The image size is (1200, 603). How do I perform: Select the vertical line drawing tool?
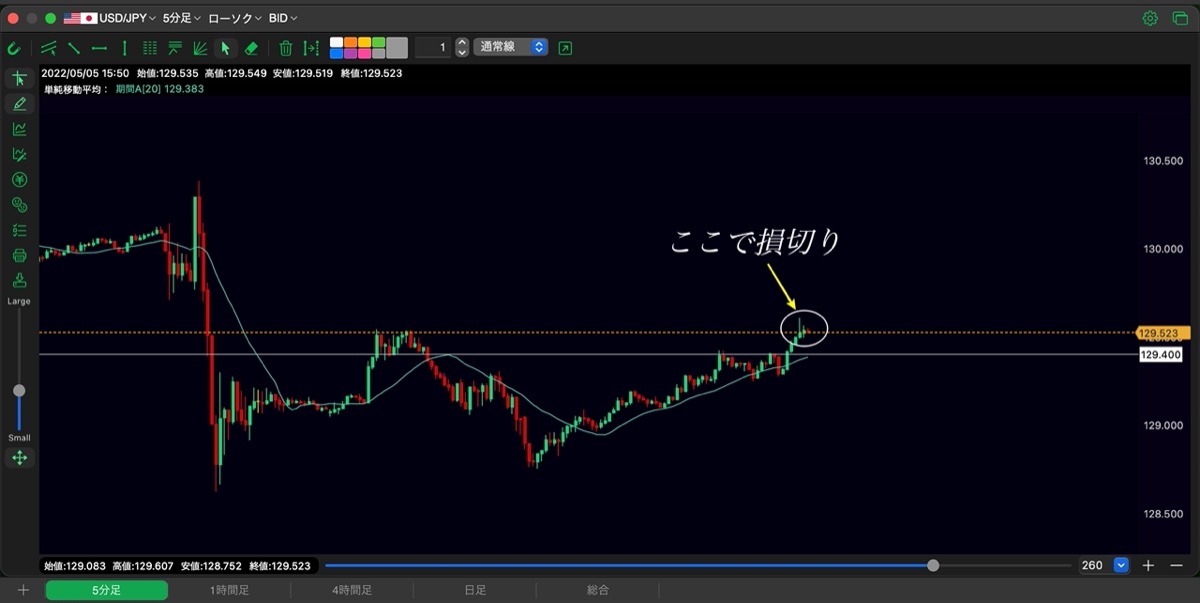point(124,47)
